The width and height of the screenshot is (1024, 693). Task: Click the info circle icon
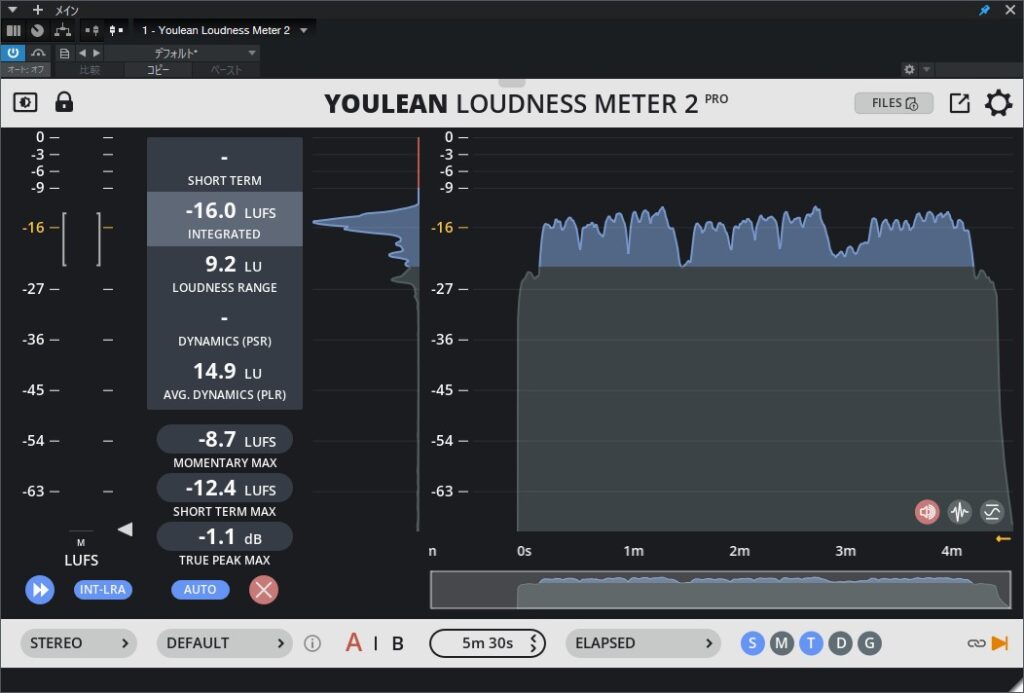click(x=312, y=643)
